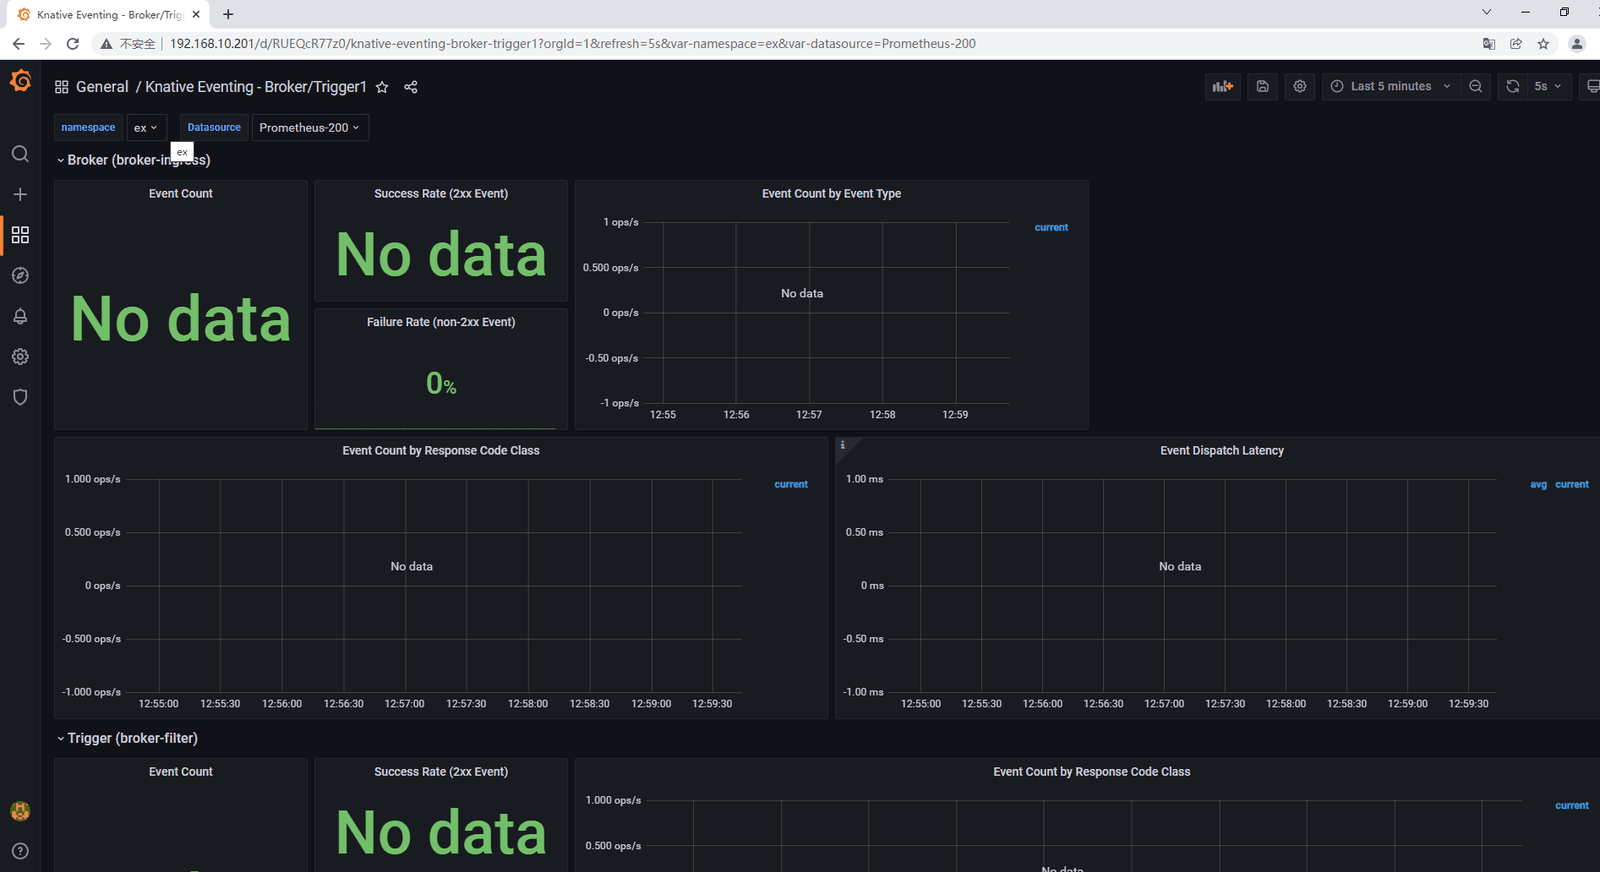Go to the General folder link
1600x872 pixels.
click(x=102, y=87)
